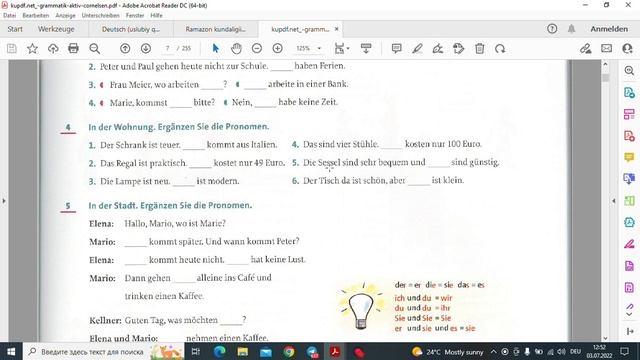Switch to the Deutsch (uslubiy document tab

tap(131, 29)
